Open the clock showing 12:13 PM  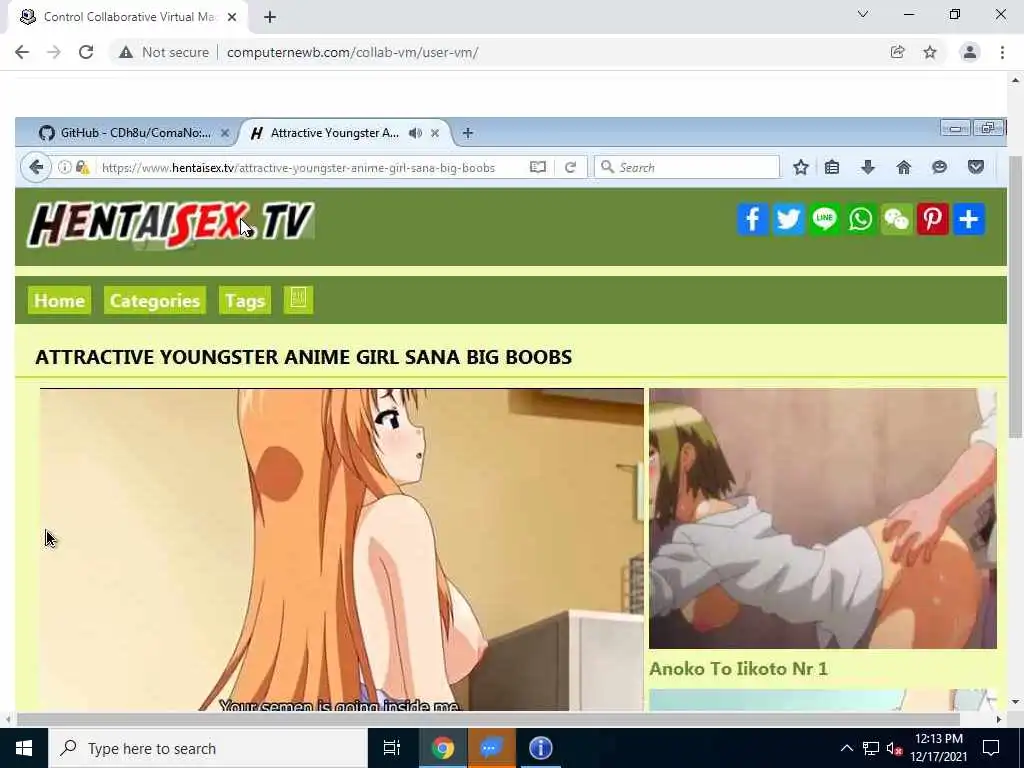(x=938, y=748)
